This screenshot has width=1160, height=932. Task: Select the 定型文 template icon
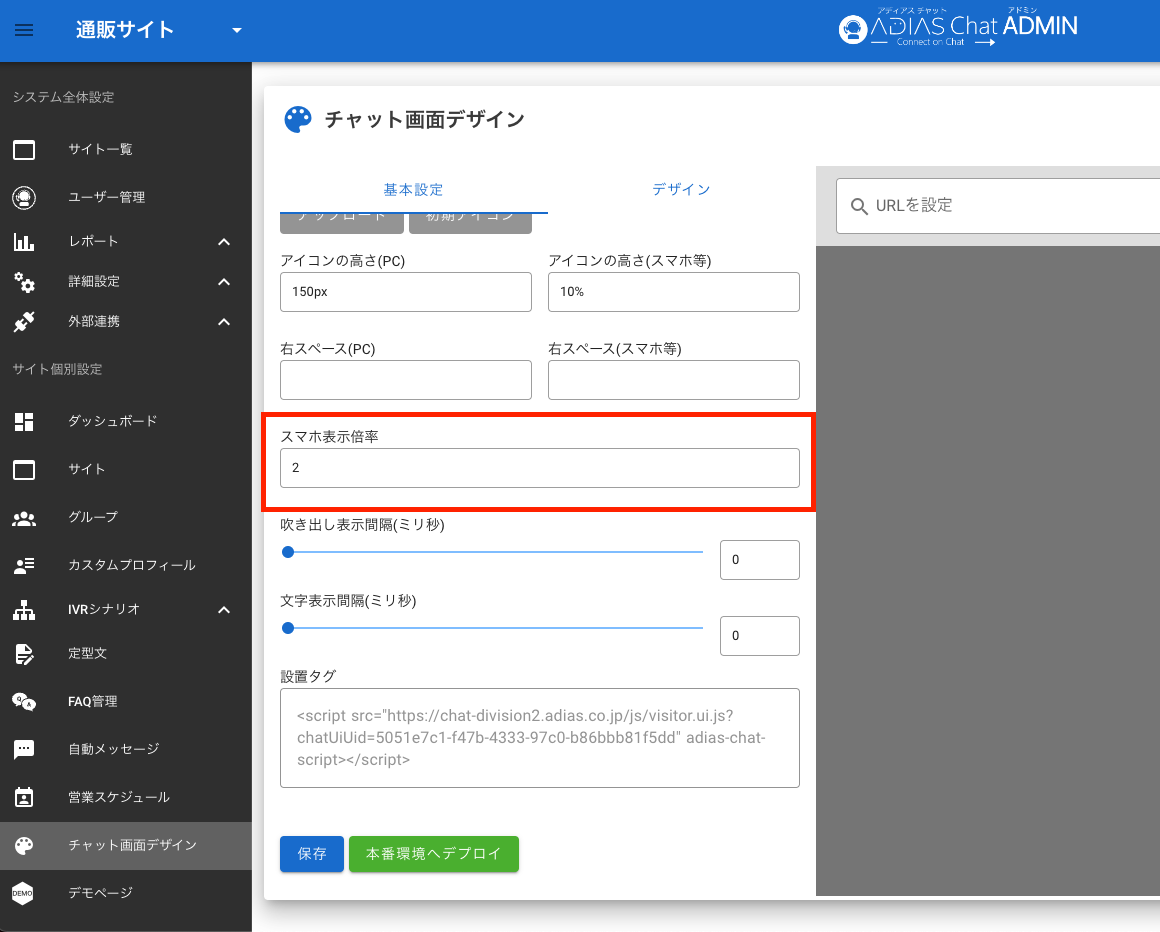[24, 653]
